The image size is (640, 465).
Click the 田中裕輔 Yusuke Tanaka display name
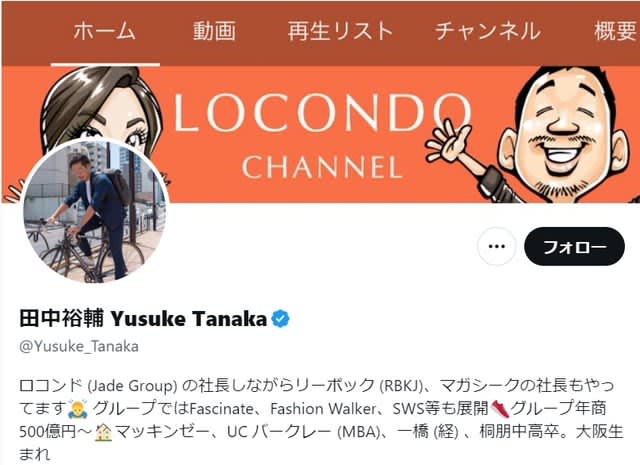(143, 319)
